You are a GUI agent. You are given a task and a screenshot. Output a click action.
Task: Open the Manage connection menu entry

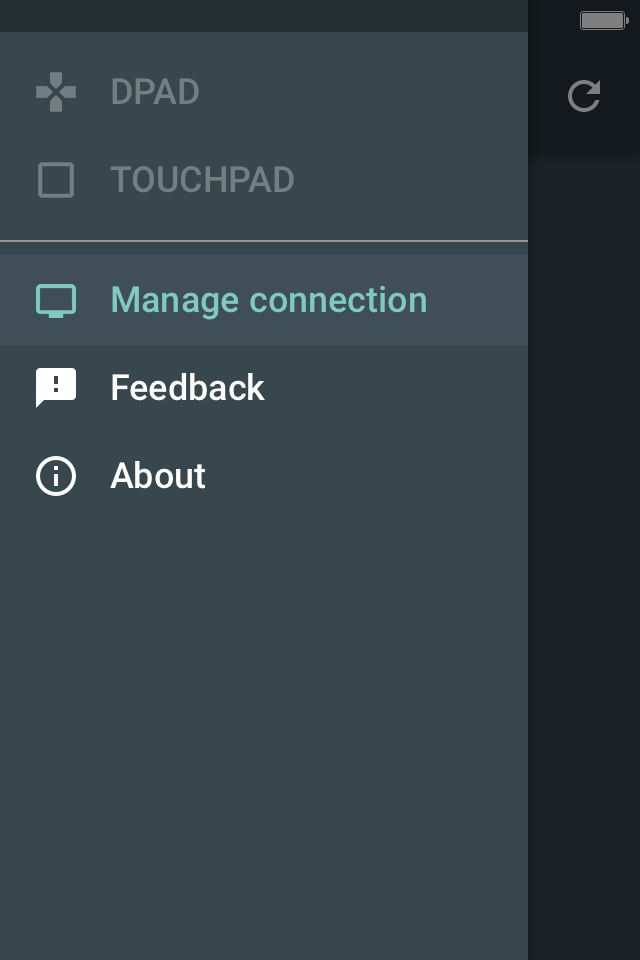tap(264, 300)
